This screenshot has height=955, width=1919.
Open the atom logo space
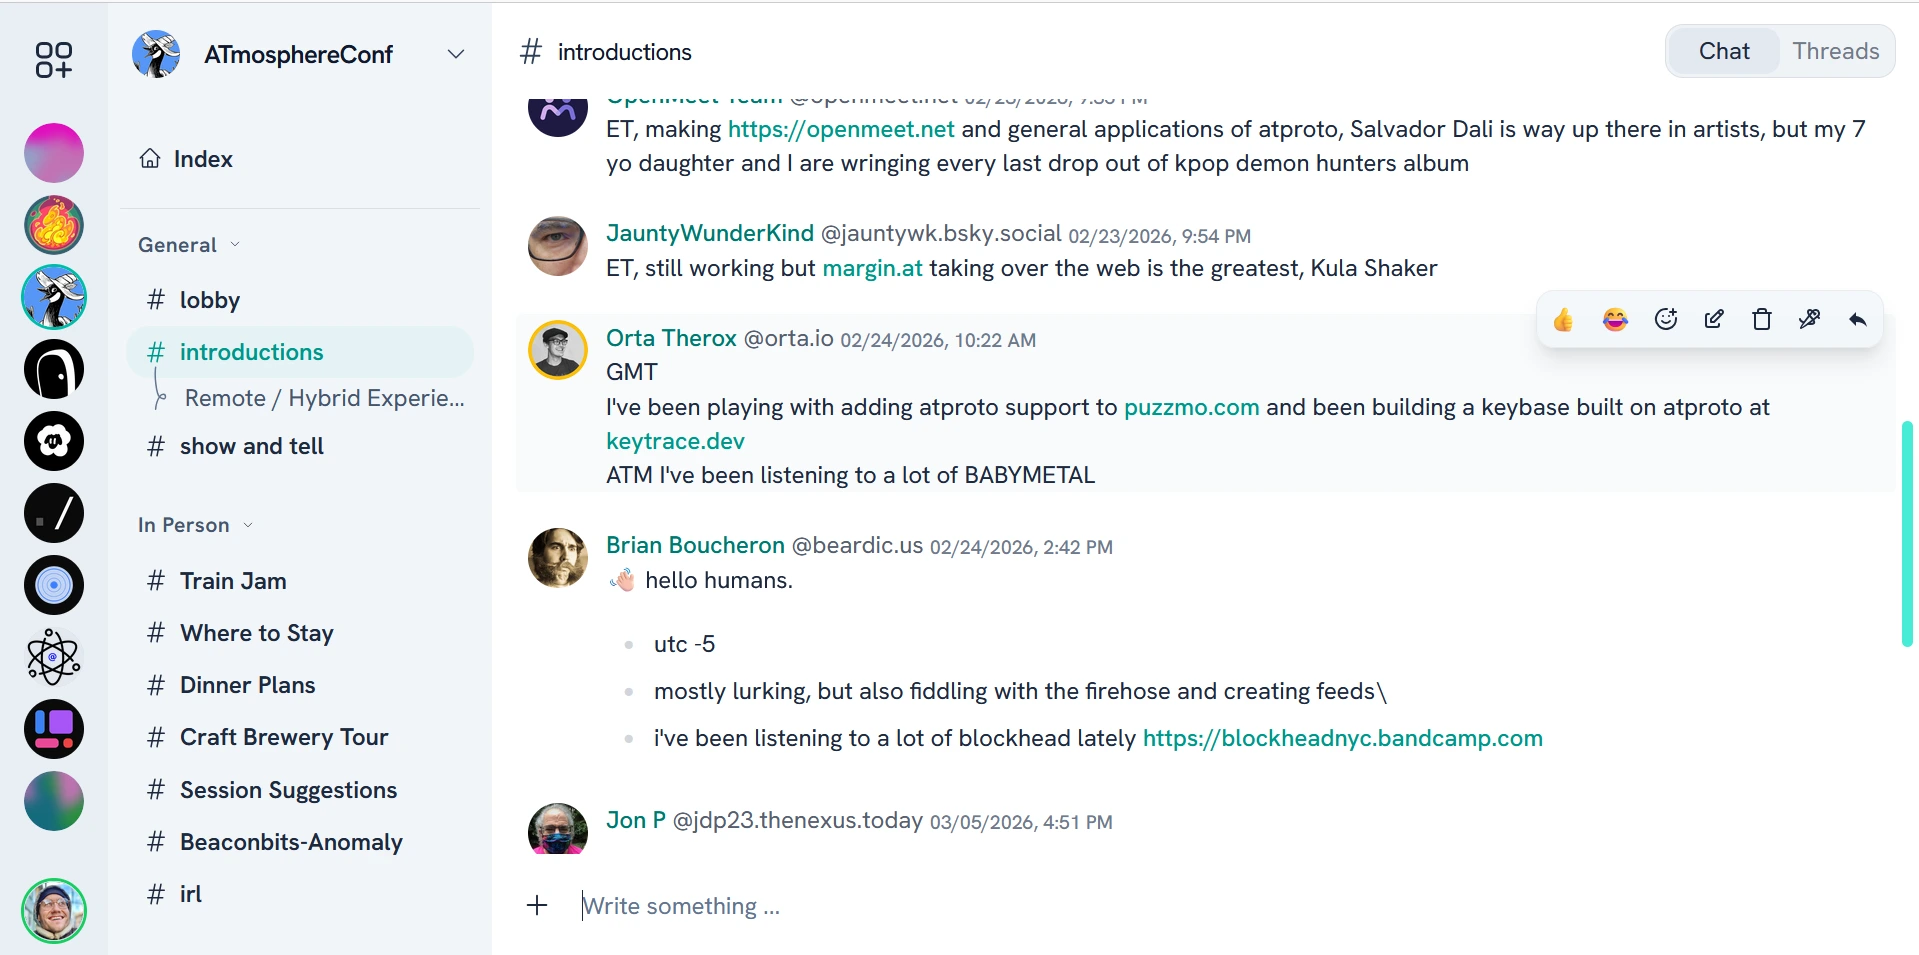54,657
